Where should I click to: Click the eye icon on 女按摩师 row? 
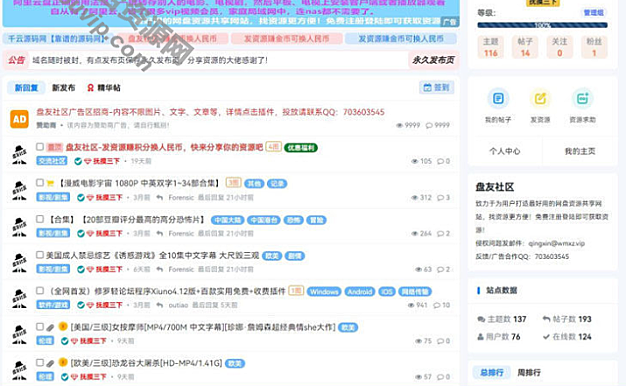tap(419, 341)
